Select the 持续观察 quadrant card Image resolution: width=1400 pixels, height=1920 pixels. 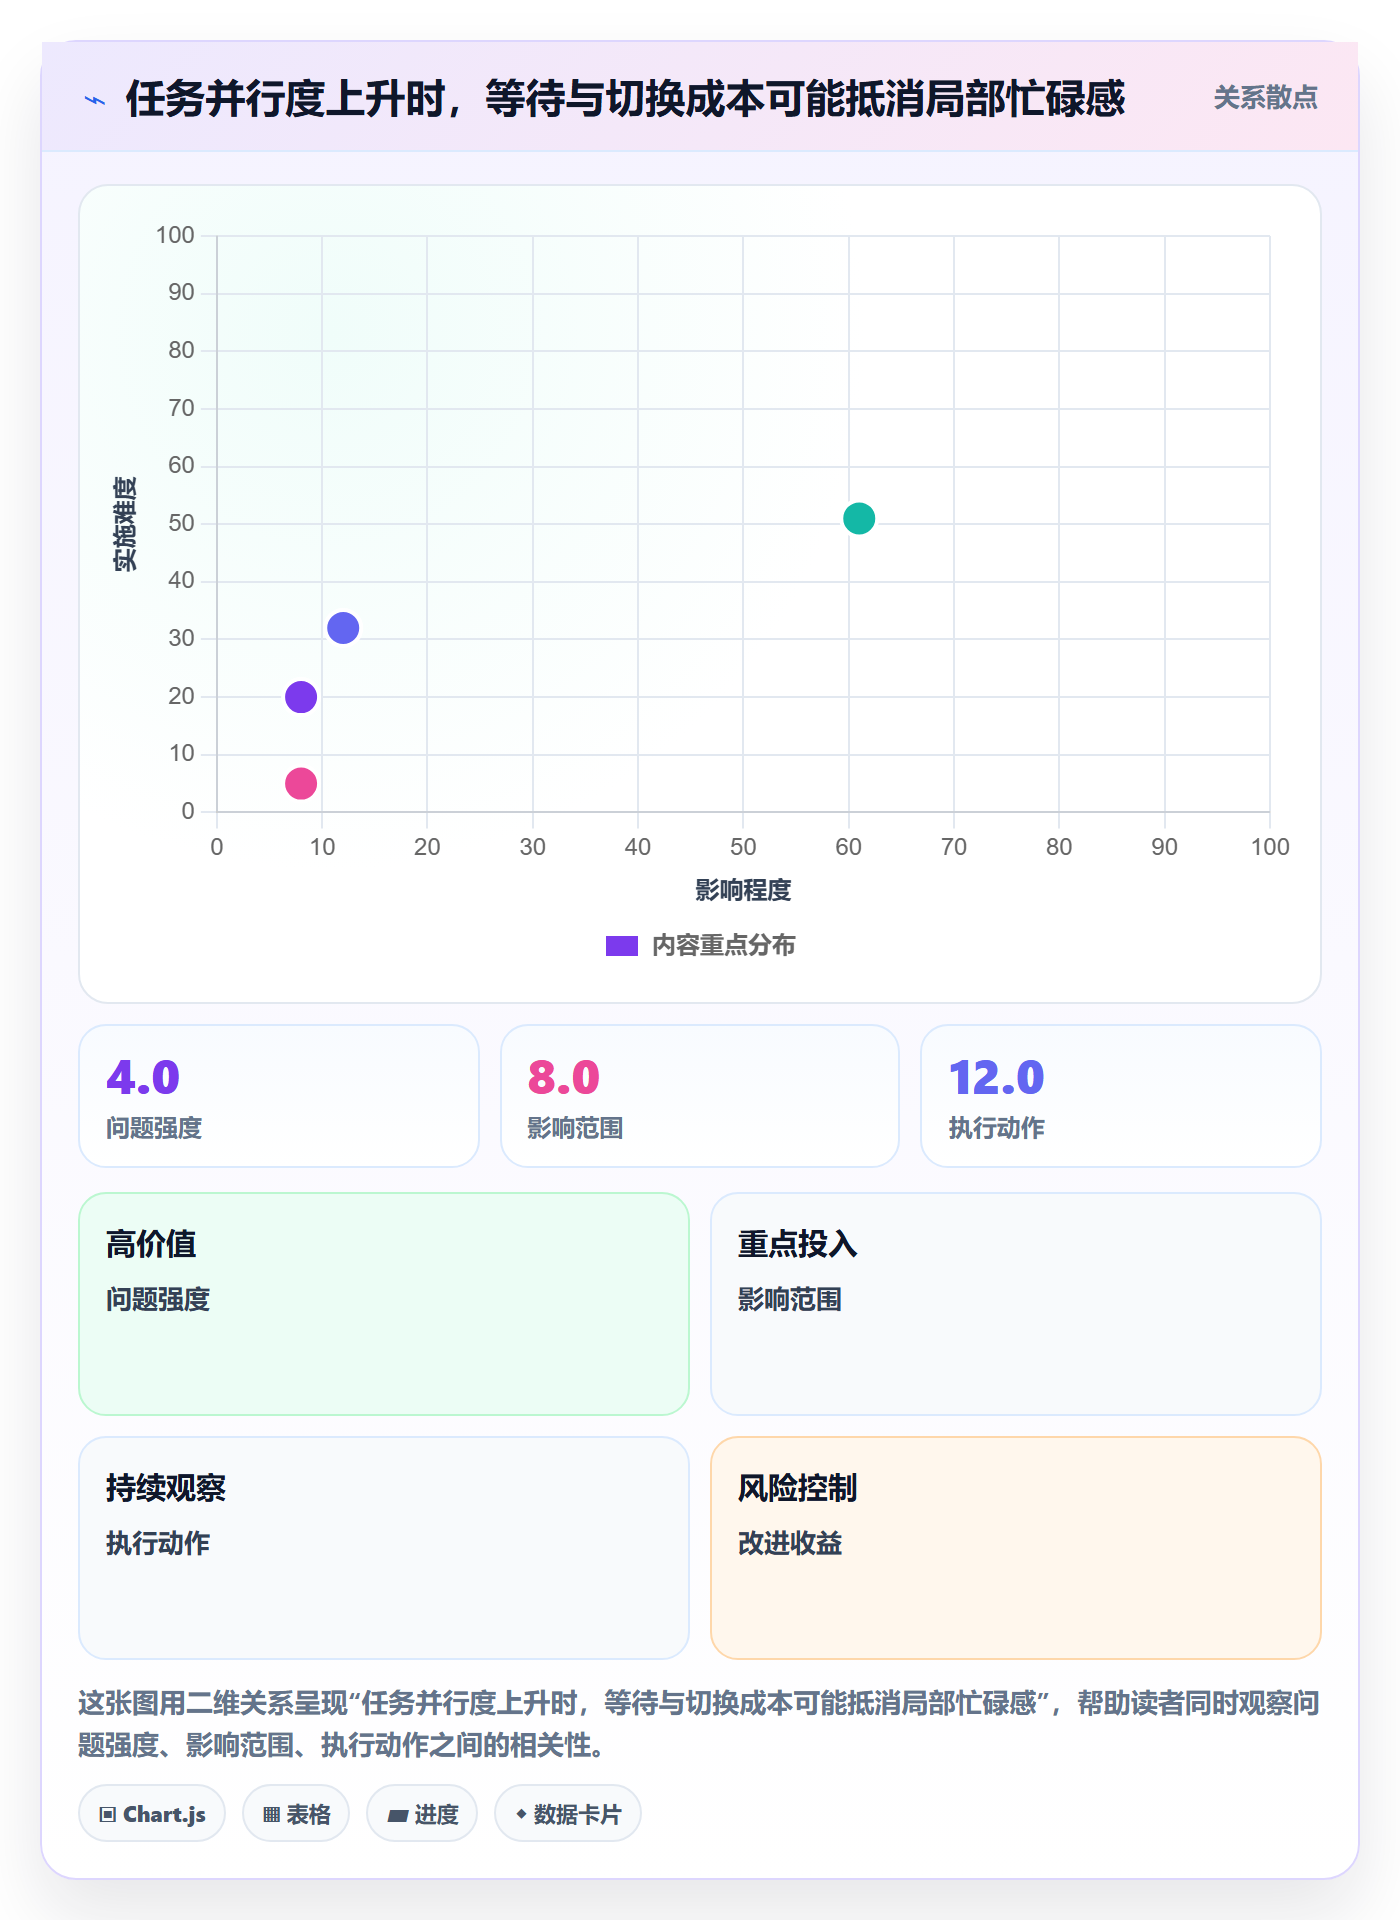pos(384,1548)
